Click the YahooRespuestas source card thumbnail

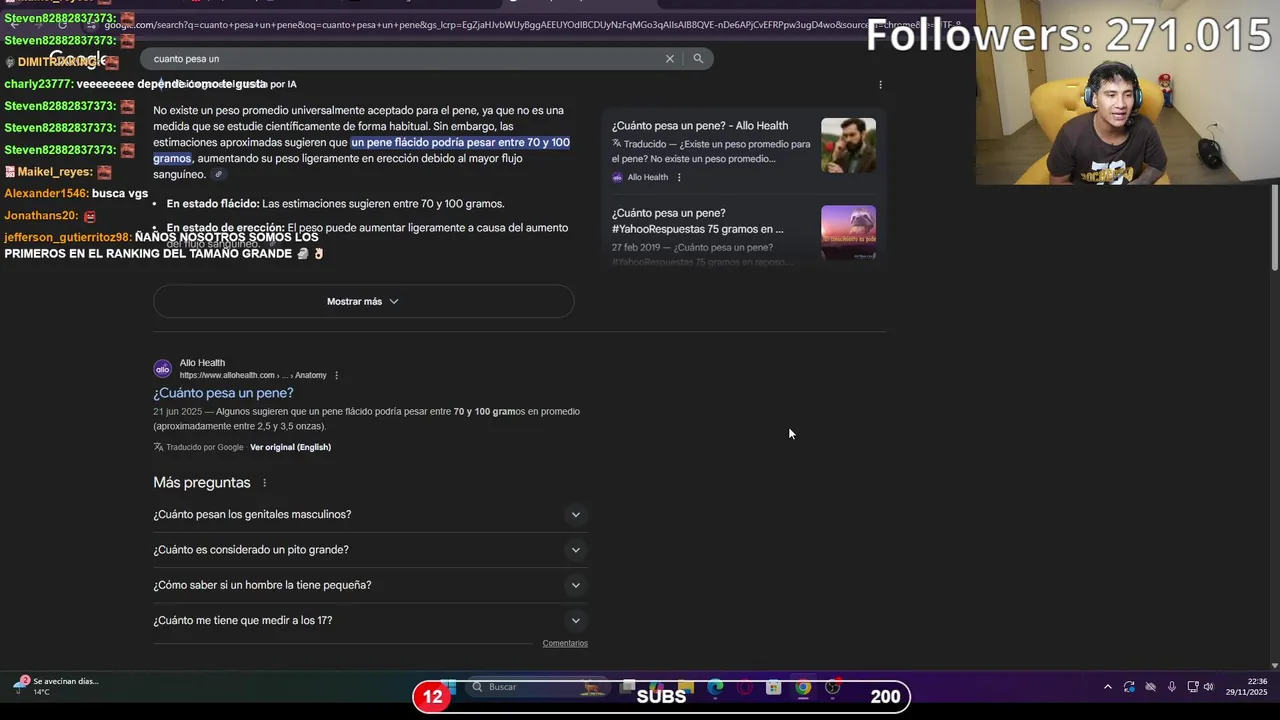[x=848, y=232]
